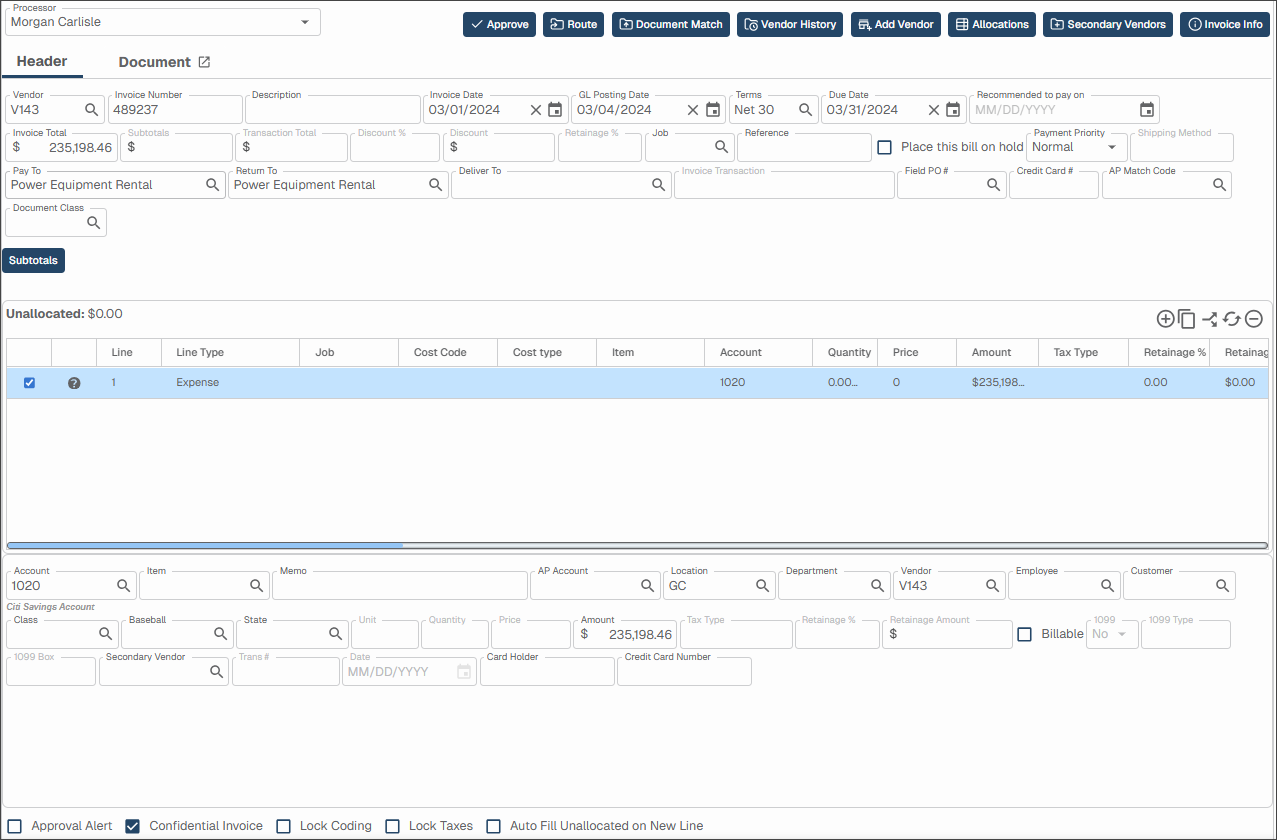Click the Add Vendor button
The height and width of the screenshot is (840, 1277).
pos(896,24)
